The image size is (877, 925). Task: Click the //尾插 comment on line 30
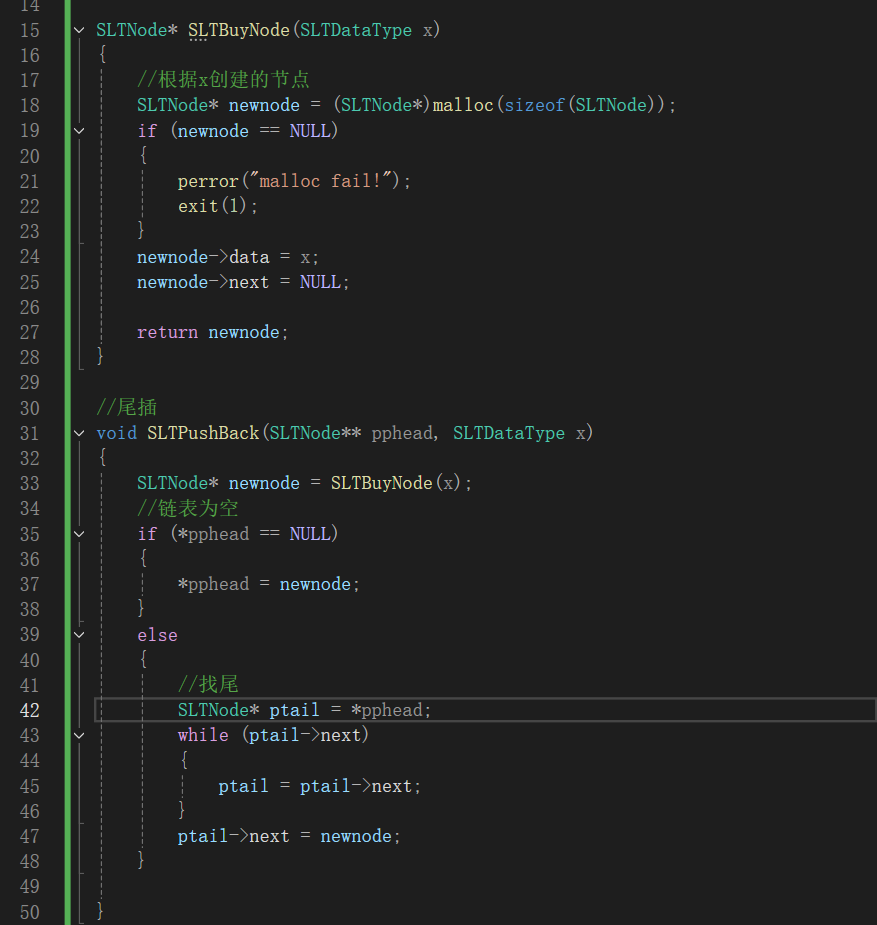[127, 407]
